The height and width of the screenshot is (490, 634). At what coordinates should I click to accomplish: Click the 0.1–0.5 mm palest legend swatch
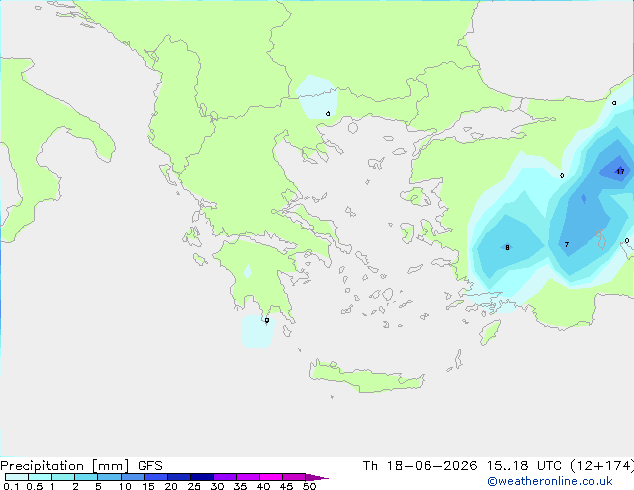17,477
